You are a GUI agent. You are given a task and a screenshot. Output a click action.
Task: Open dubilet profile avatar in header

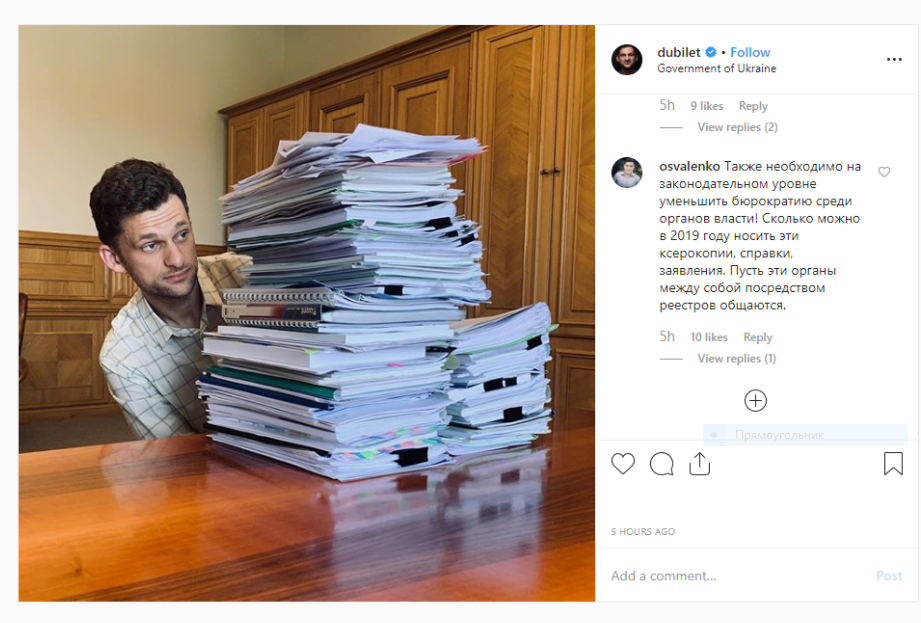click(x=627, y=59)
